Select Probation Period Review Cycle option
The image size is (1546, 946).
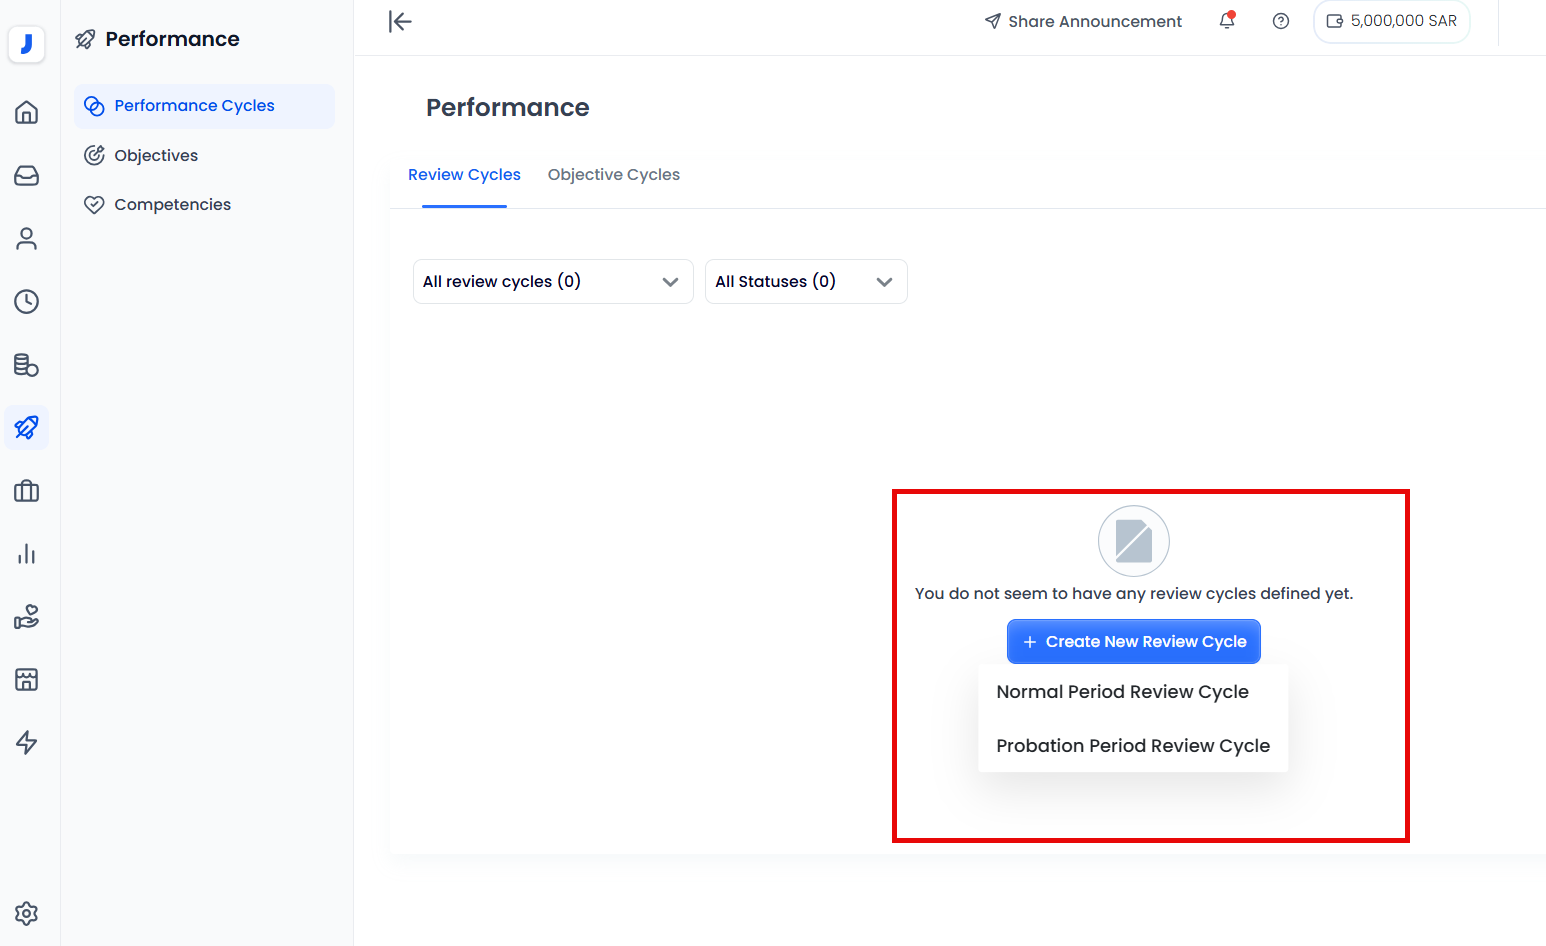(1132, 746)
